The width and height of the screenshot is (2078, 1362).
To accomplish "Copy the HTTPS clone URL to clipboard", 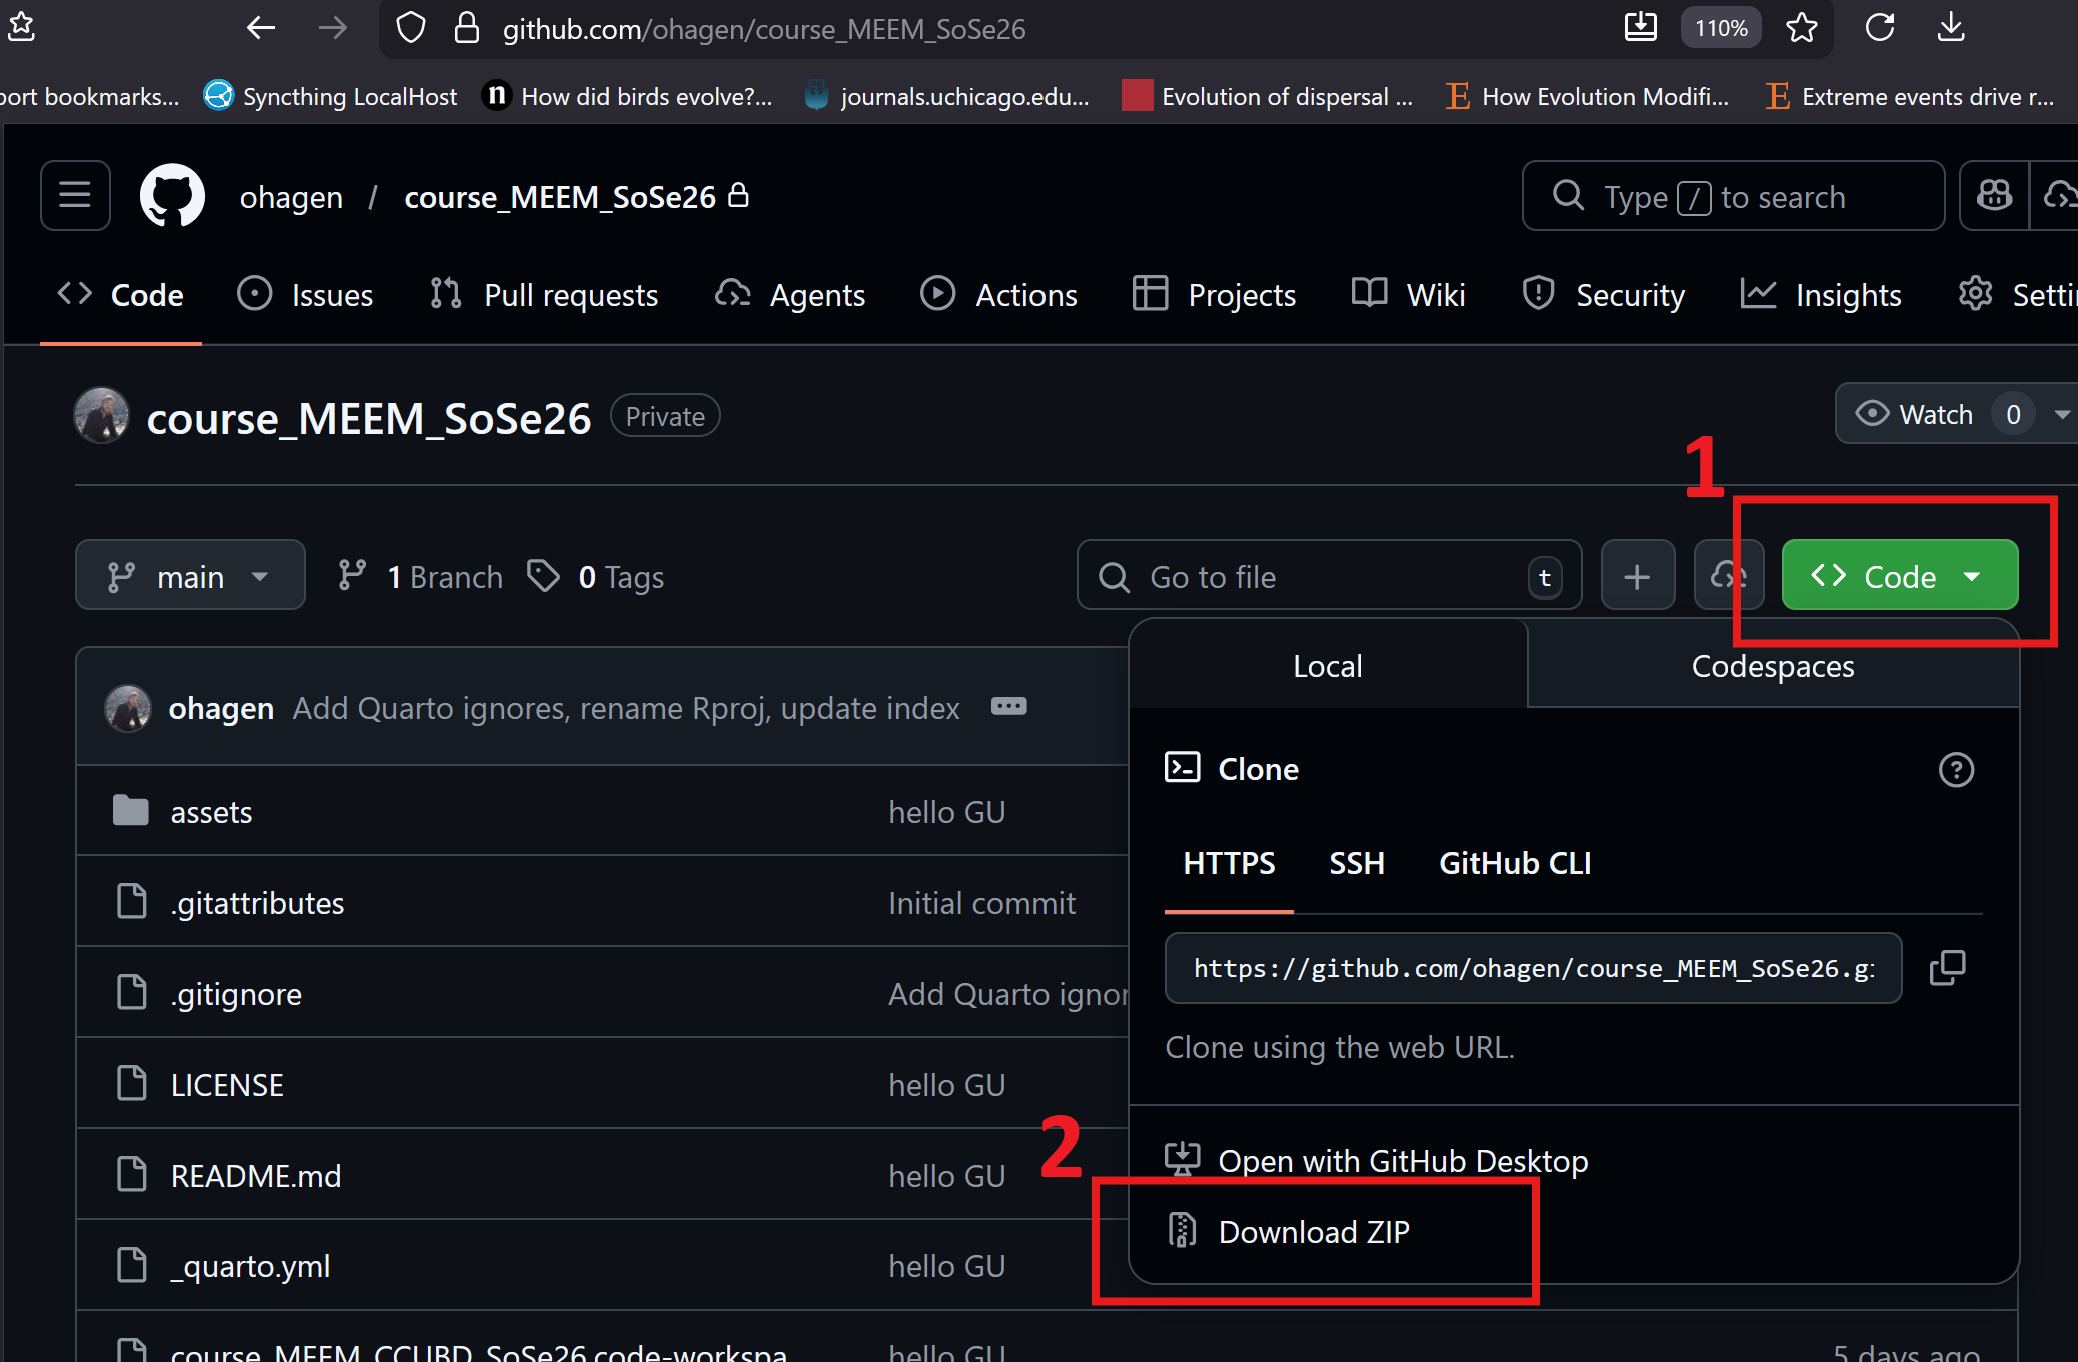I will tap(1946, 967).
